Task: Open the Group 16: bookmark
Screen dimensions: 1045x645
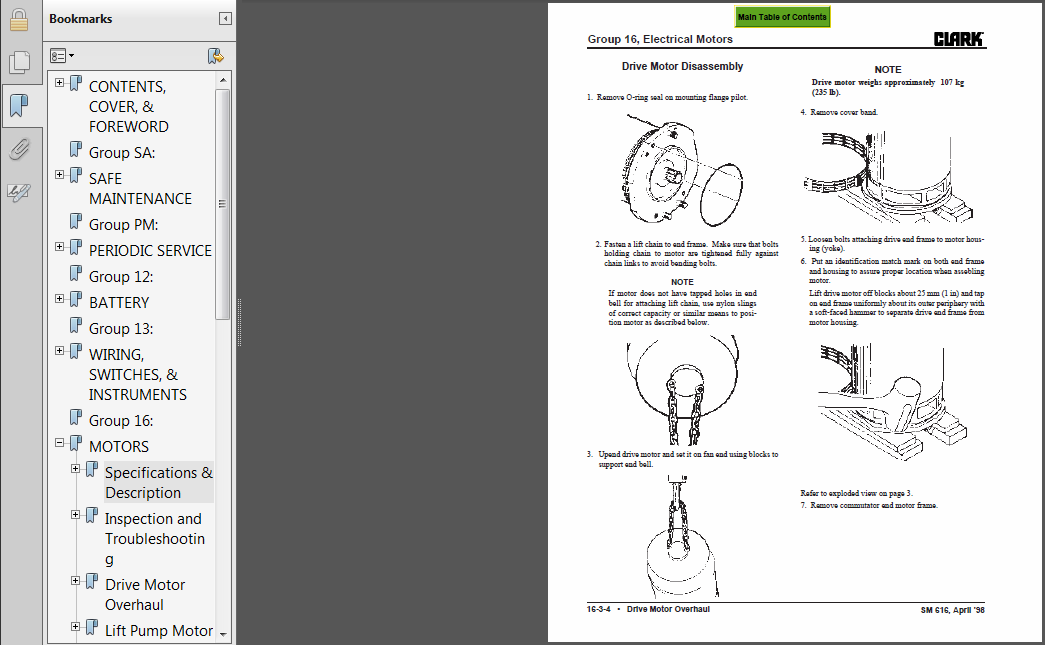Action: (x=121, y=420)
